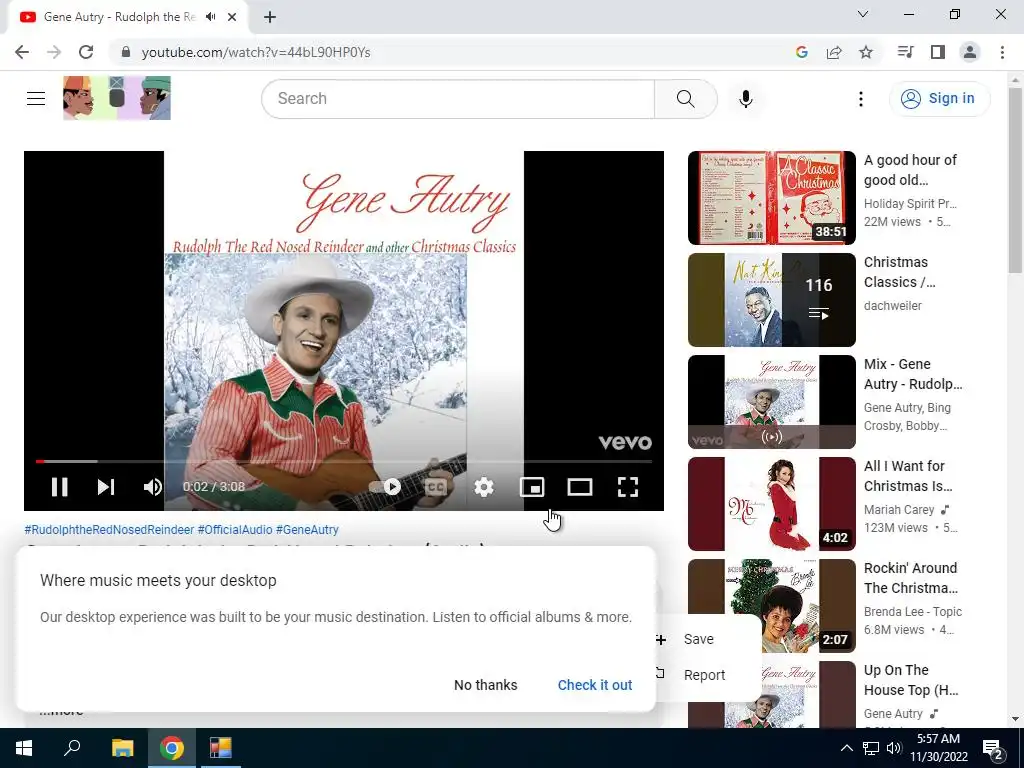Open Rockin' Around The Christmas thumbnail
1024x768 pixels.
[771, 605]
